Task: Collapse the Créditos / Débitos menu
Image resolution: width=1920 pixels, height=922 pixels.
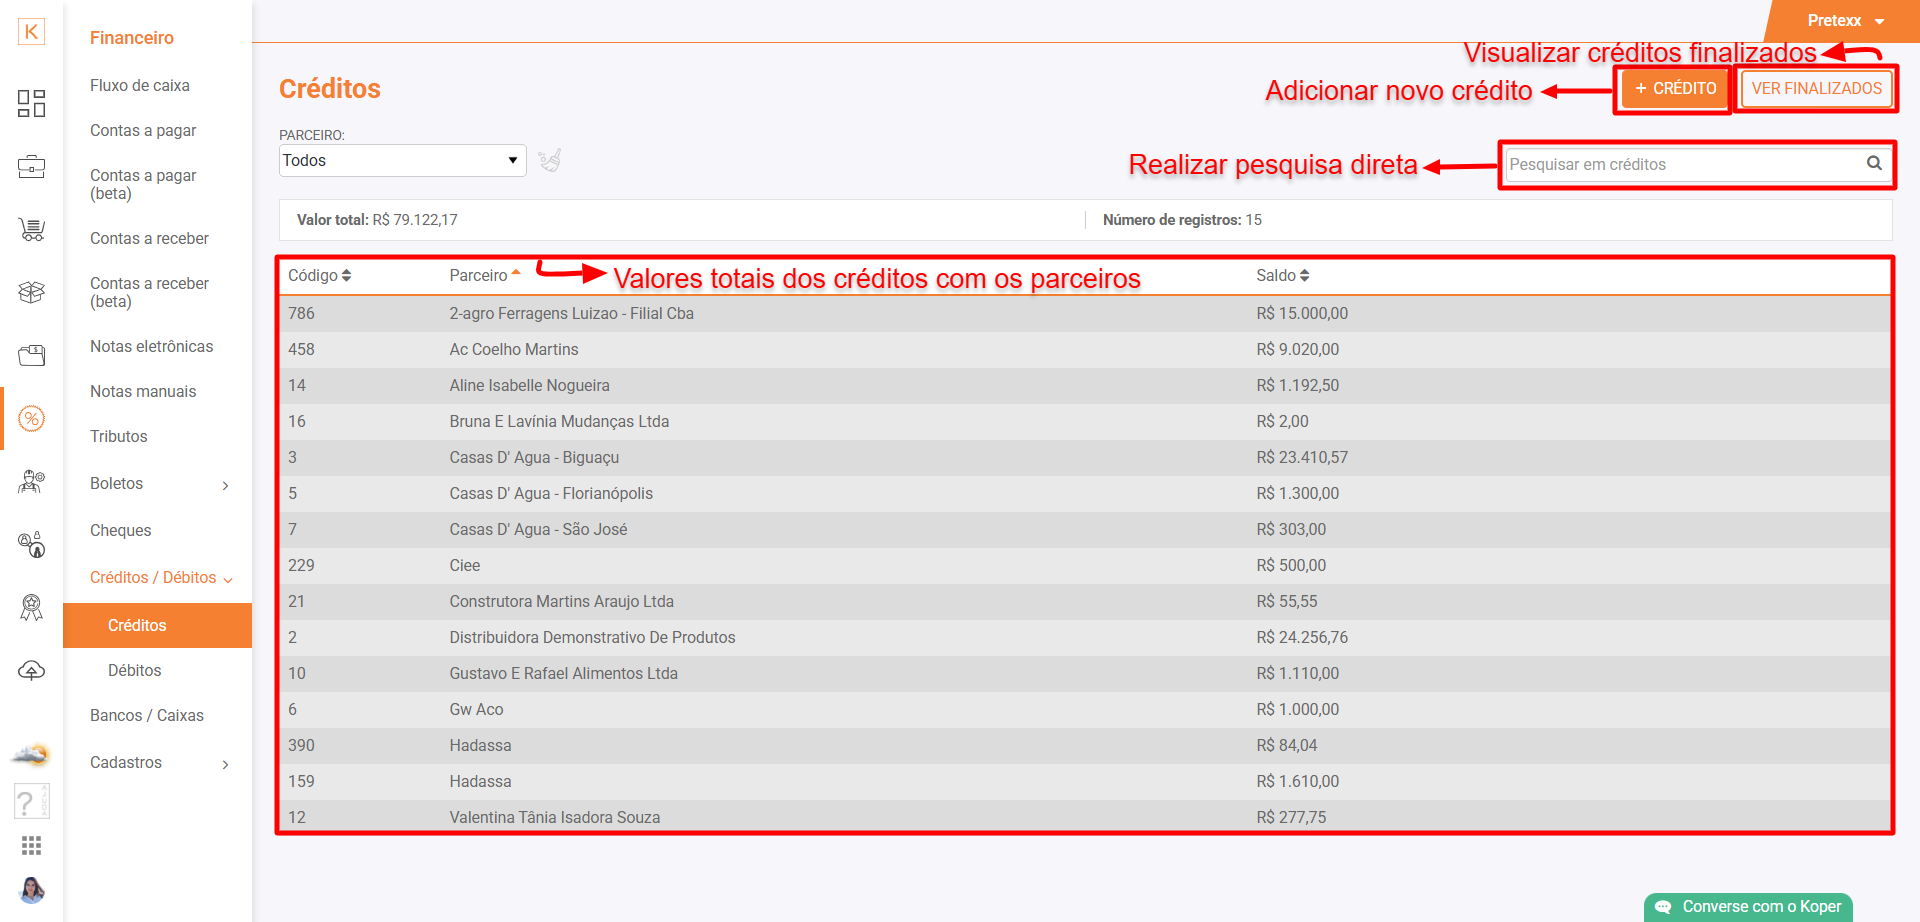Action: [160, 578]
